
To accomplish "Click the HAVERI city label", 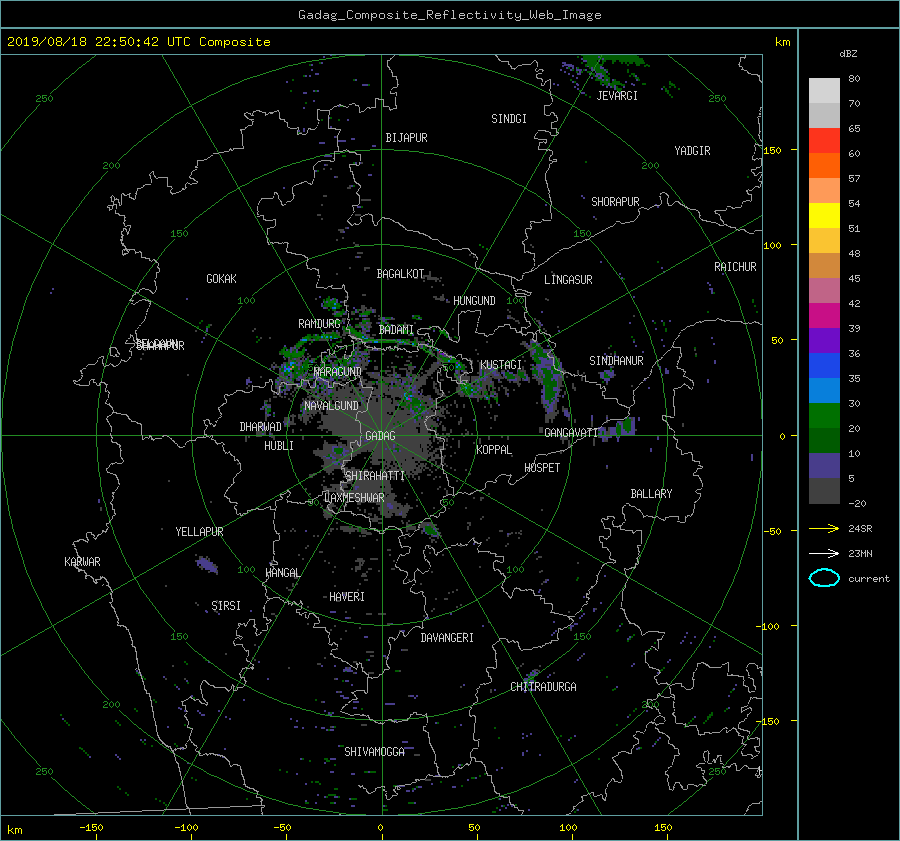I will [x=347, y=597].
